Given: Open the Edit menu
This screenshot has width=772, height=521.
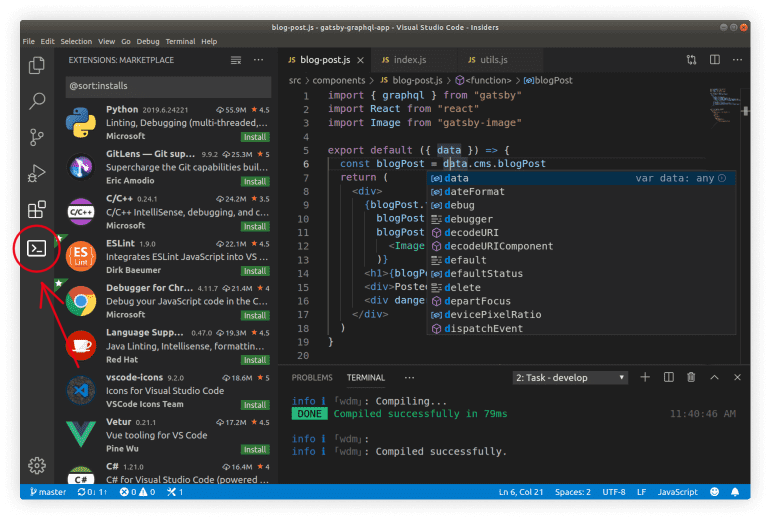Looking at the screenshot, I should tap(47, 41).
